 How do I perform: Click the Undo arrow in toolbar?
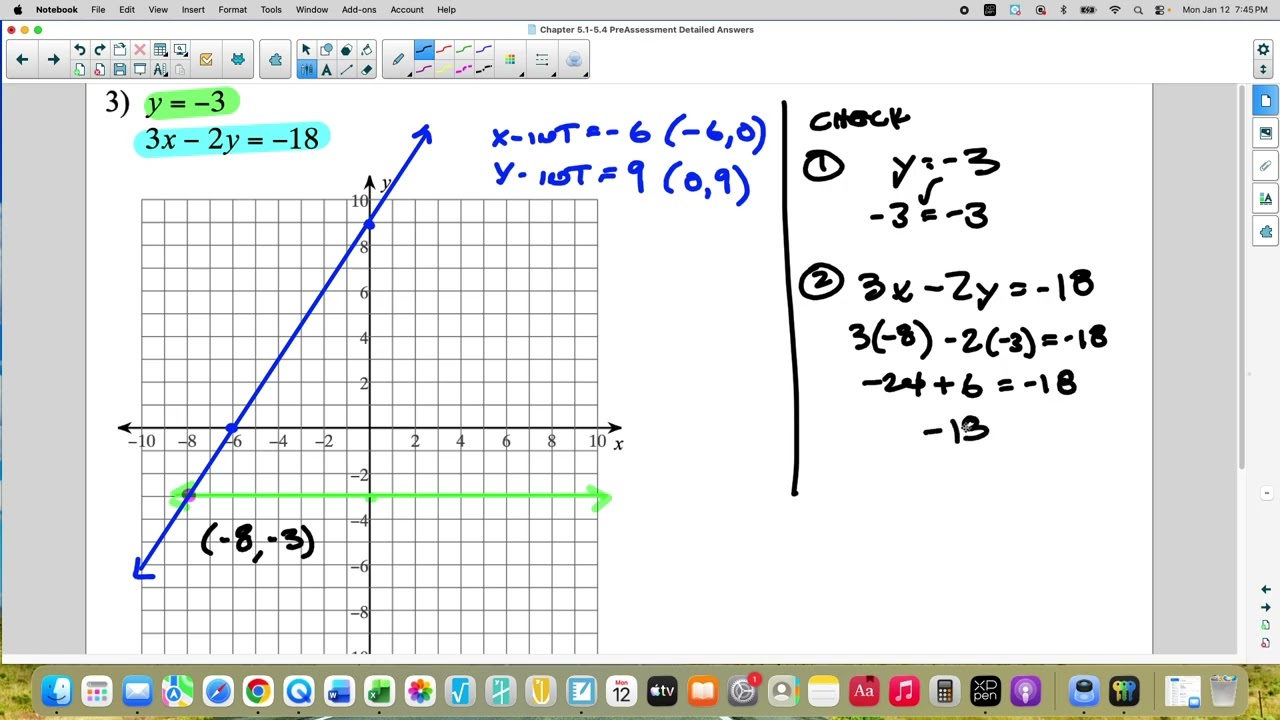coord(80,50)
